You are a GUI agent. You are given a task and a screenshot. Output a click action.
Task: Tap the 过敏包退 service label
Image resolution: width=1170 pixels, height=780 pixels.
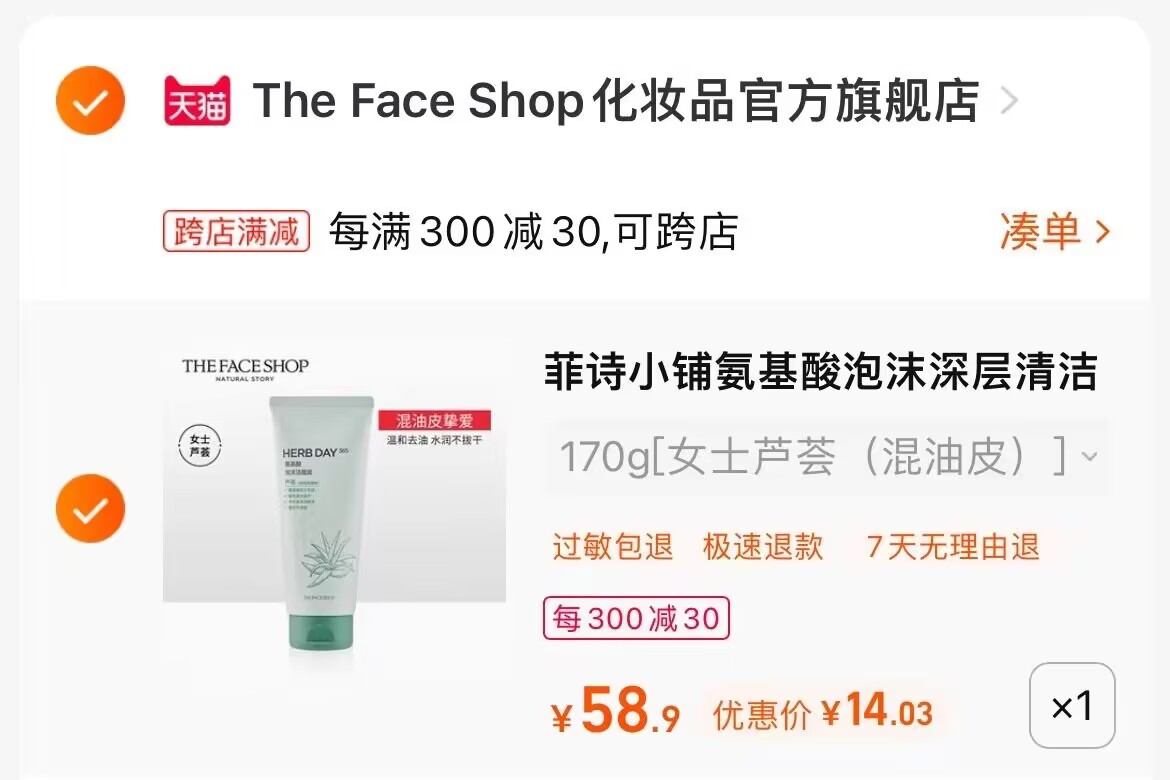pos(613,546)
